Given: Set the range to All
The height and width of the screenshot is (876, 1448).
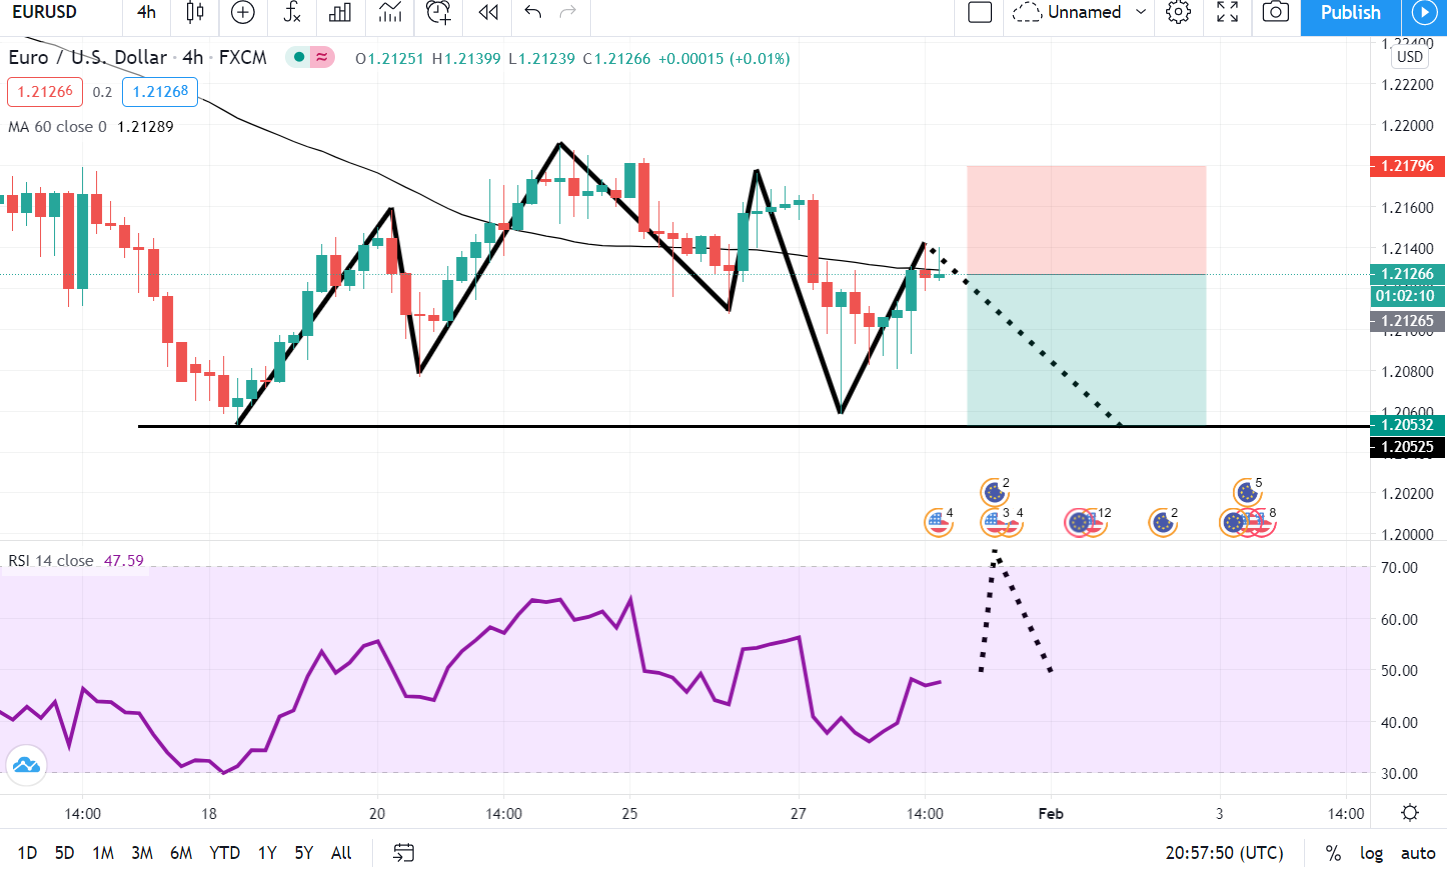Looking at the screenshot, I should [x=341, y=853].
